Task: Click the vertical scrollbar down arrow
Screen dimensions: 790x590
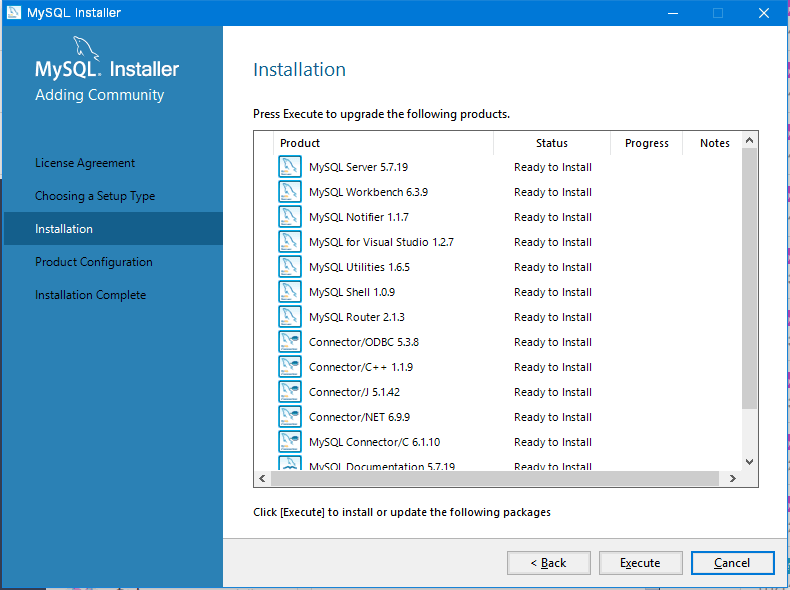Action: point(750,462)
